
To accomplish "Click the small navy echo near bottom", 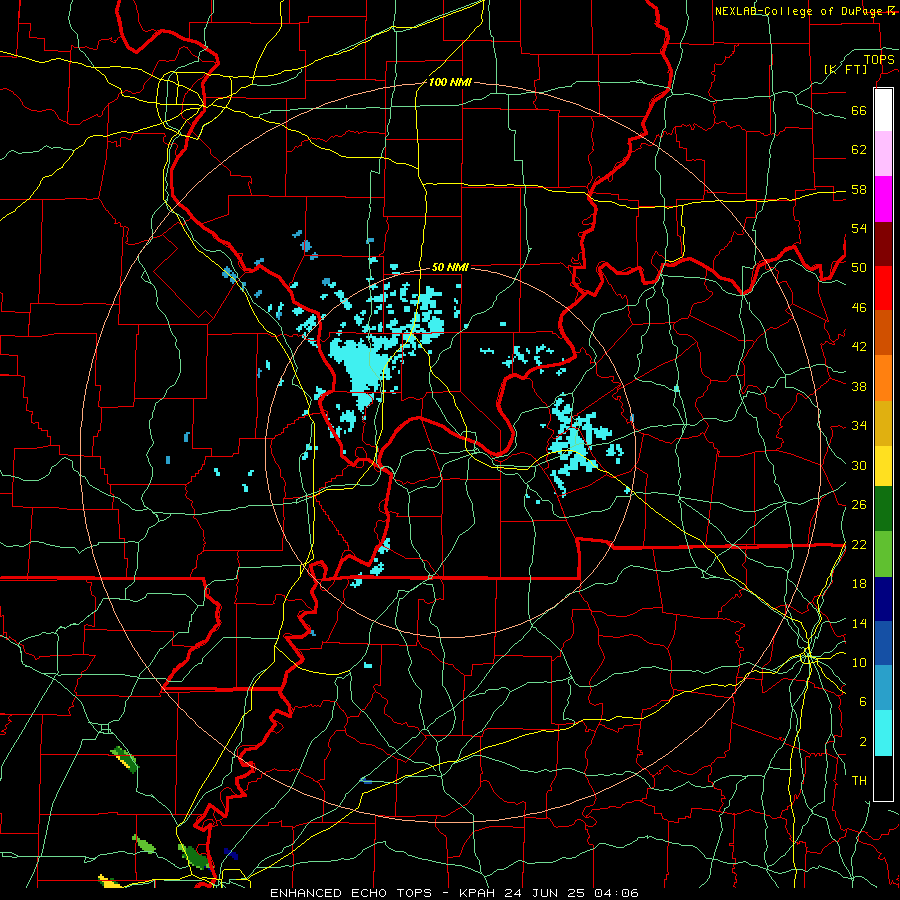I will [x=231, y=854].
